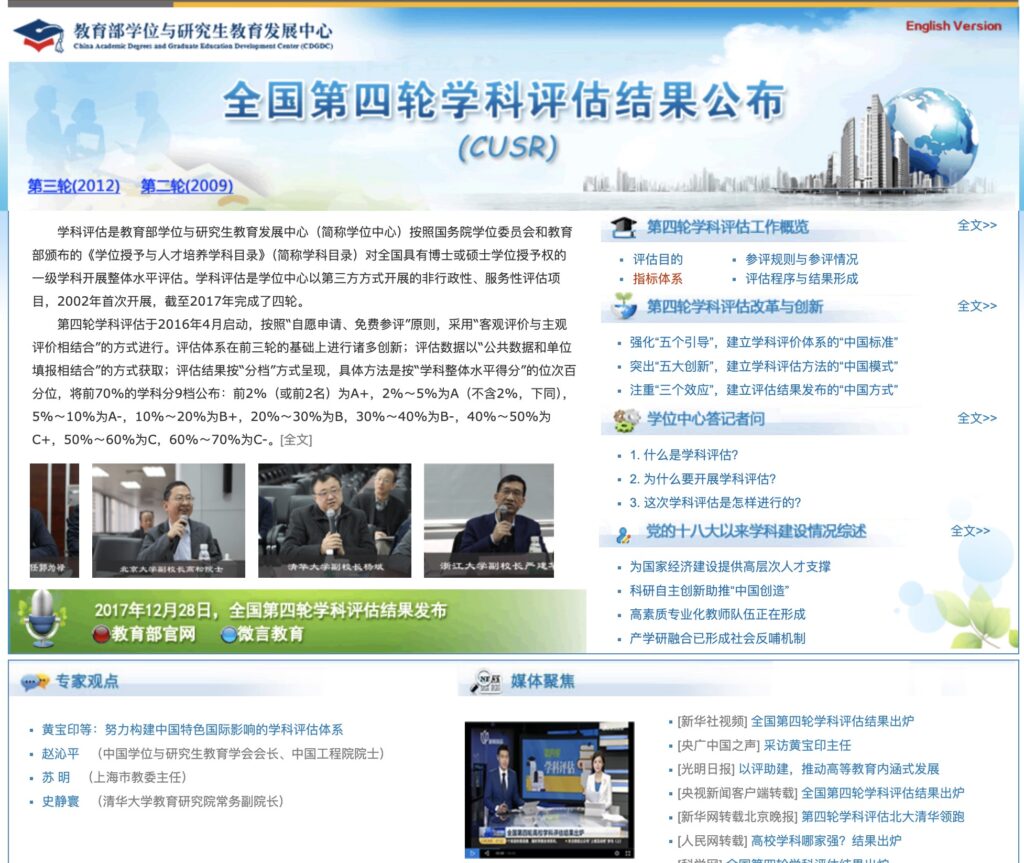The width and height of the screenshot is (1024, 863).
Task: Open the 微言教育 link in green banner
Action: coord(270,634)
